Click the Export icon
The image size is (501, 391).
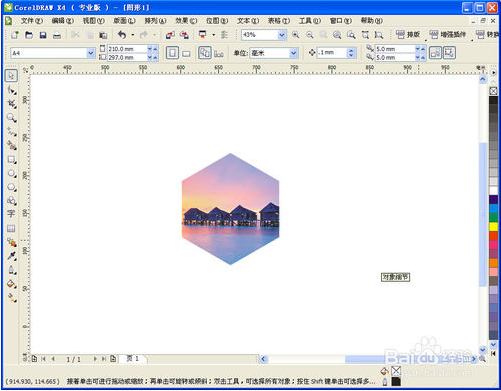coord(184,35)
